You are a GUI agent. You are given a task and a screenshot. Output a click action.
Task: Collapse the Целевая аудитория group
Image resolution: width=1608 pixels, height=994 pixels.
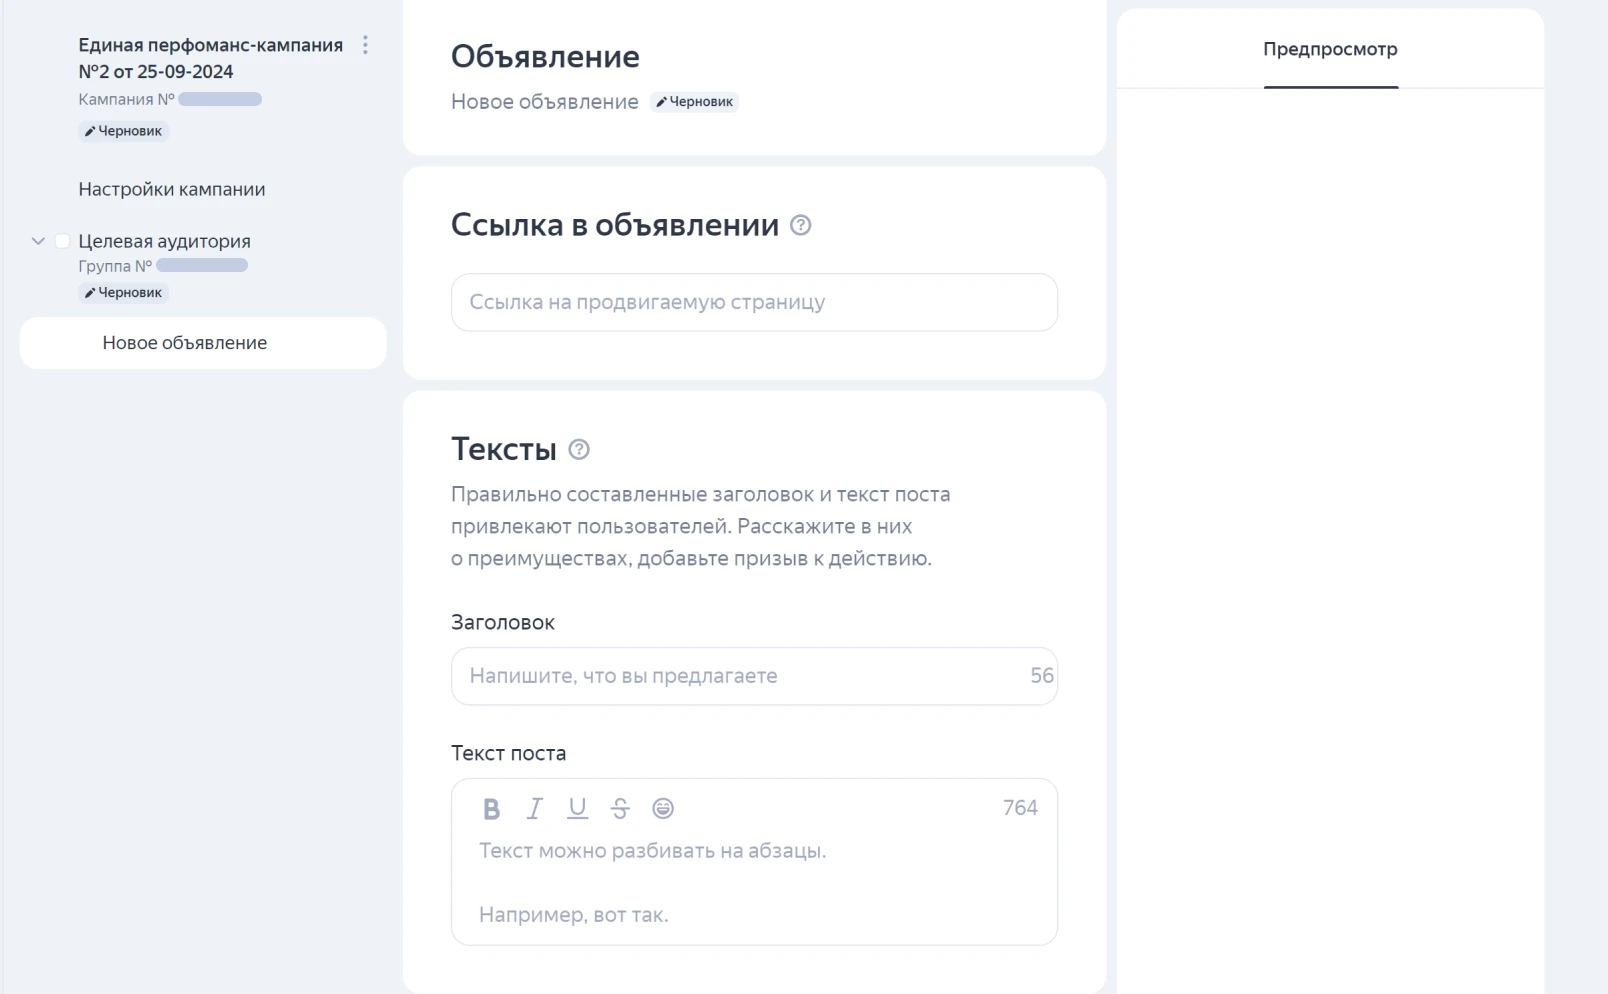pos(38,241)
